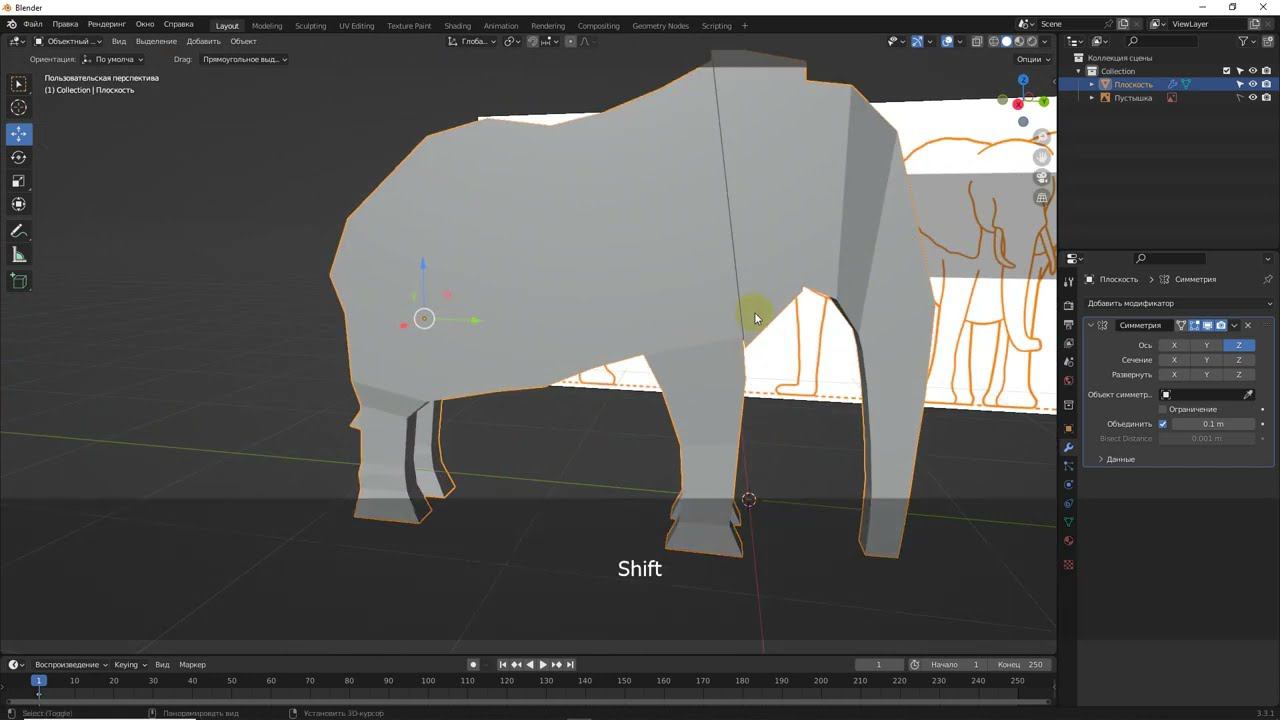Click the current frame number field
Image resolution: width=1280 pixels, height=720 pixels.
pos(879,665)
